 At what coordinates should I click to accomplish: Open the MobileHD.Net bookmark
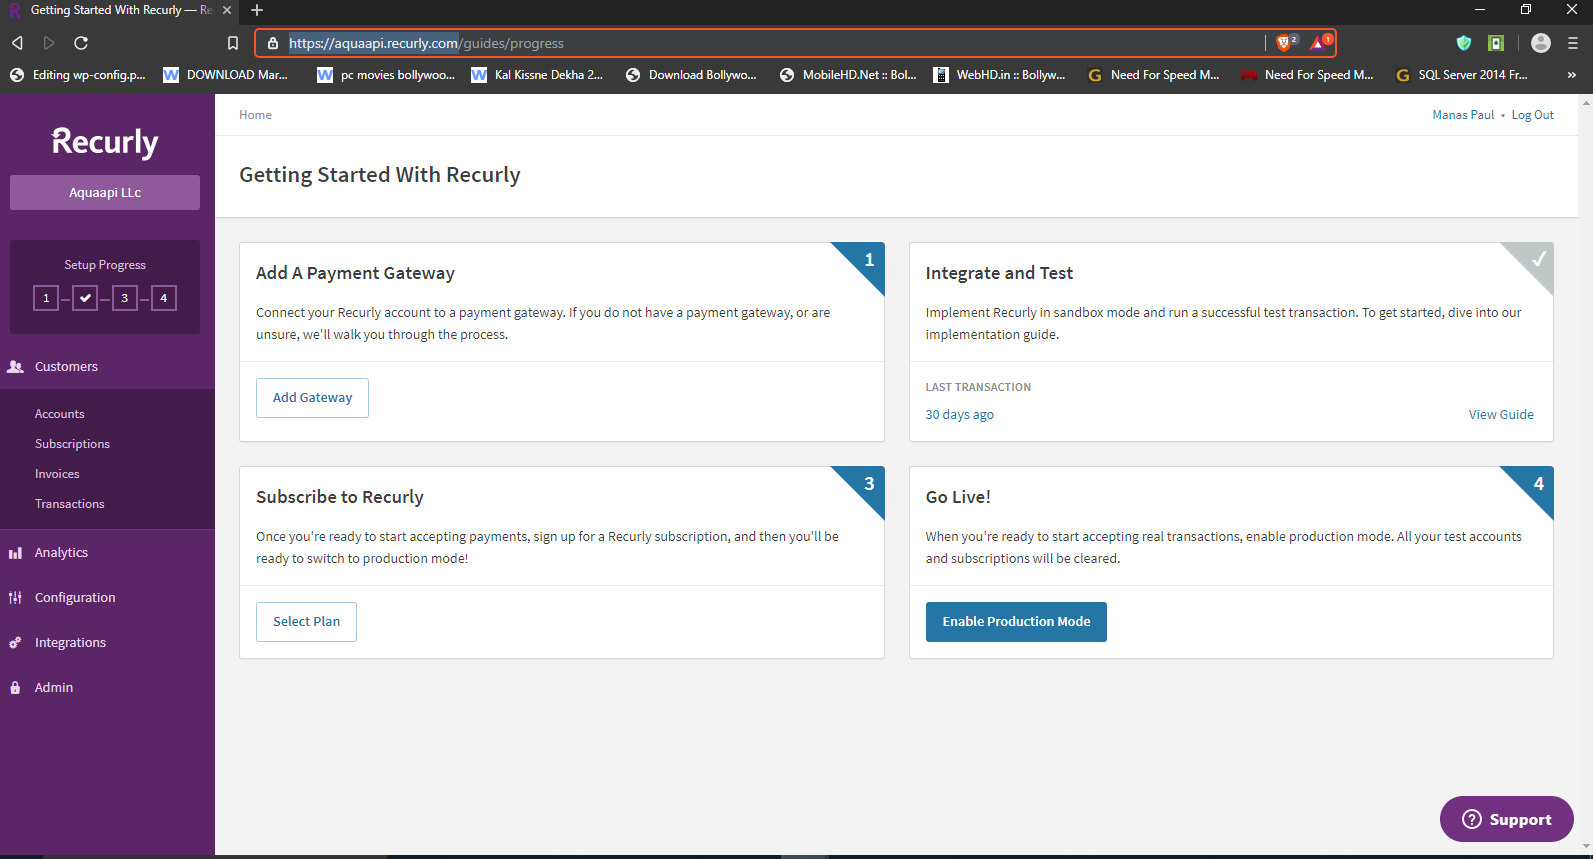(848, 75)
